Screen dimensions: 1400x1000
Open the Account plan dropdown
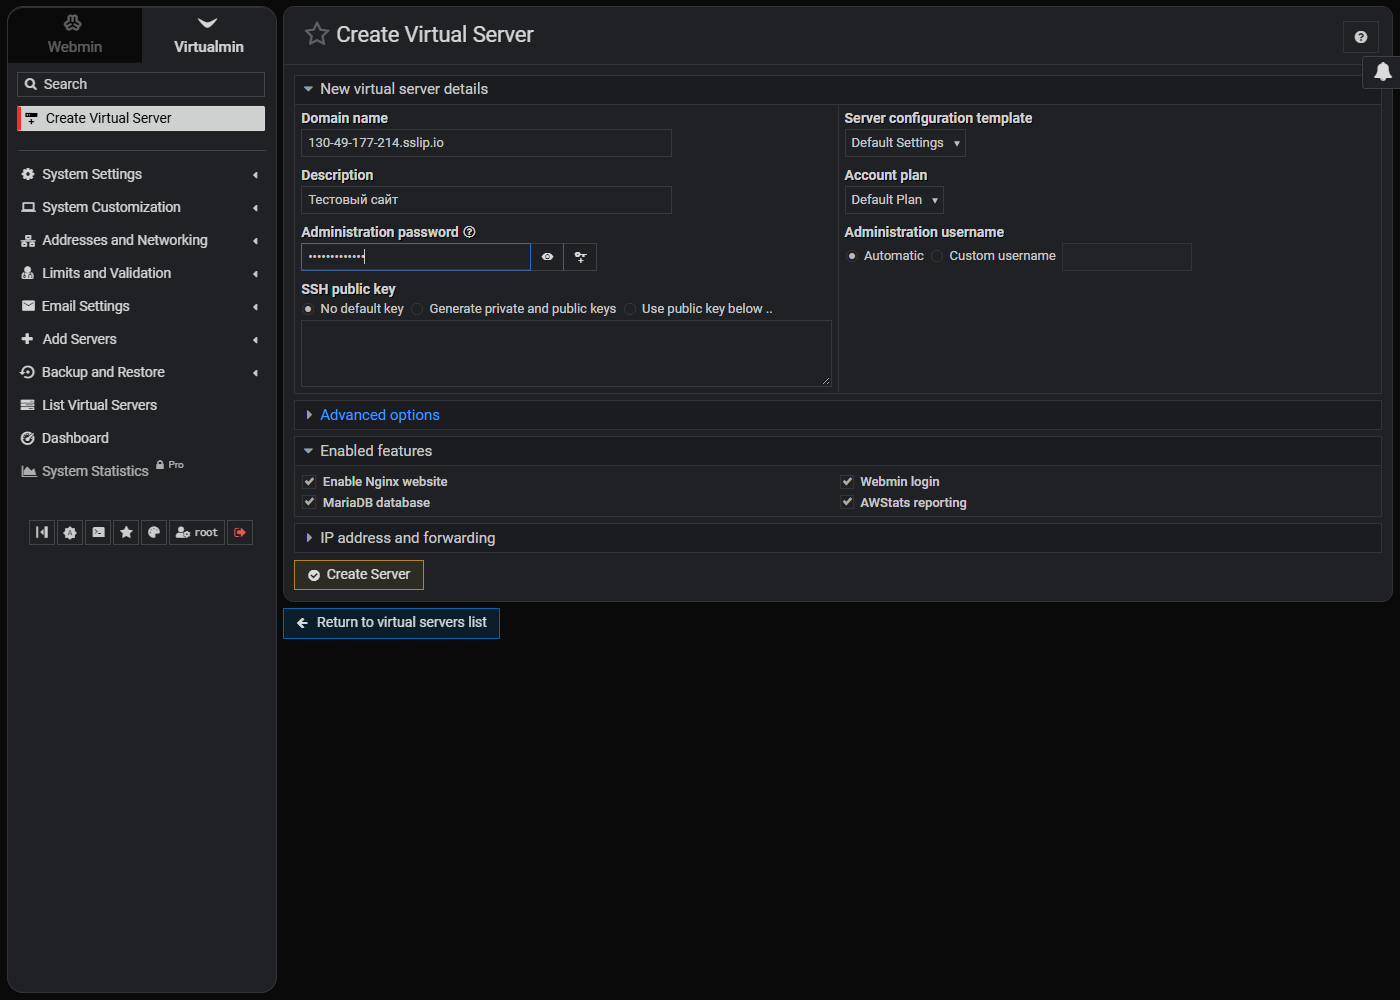[894, 200]
